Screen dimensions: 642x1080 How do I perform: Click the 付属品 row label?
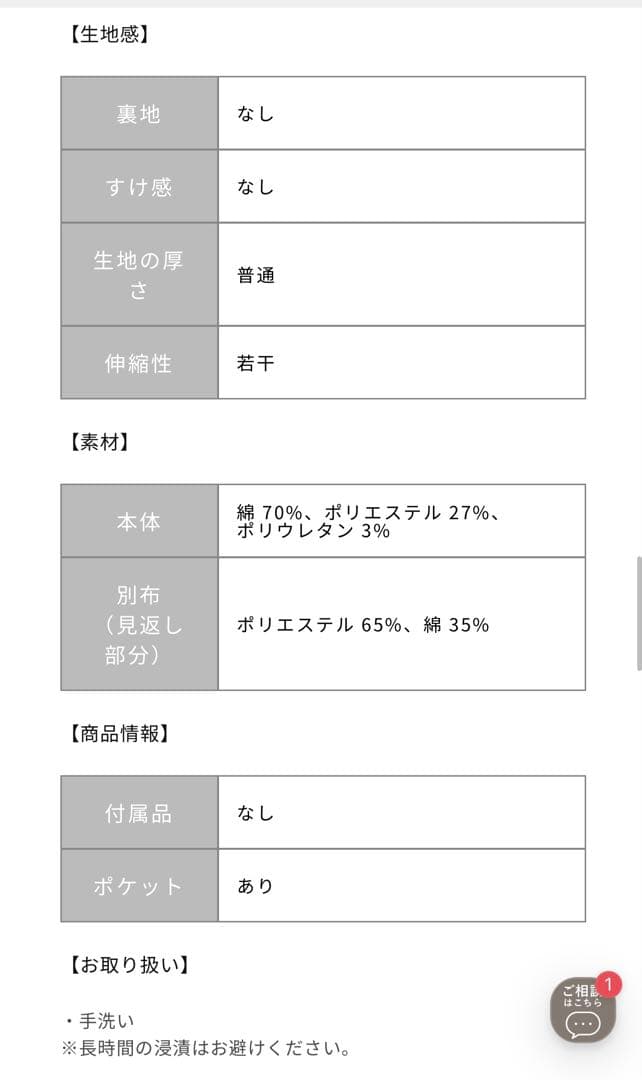(138, 812)
